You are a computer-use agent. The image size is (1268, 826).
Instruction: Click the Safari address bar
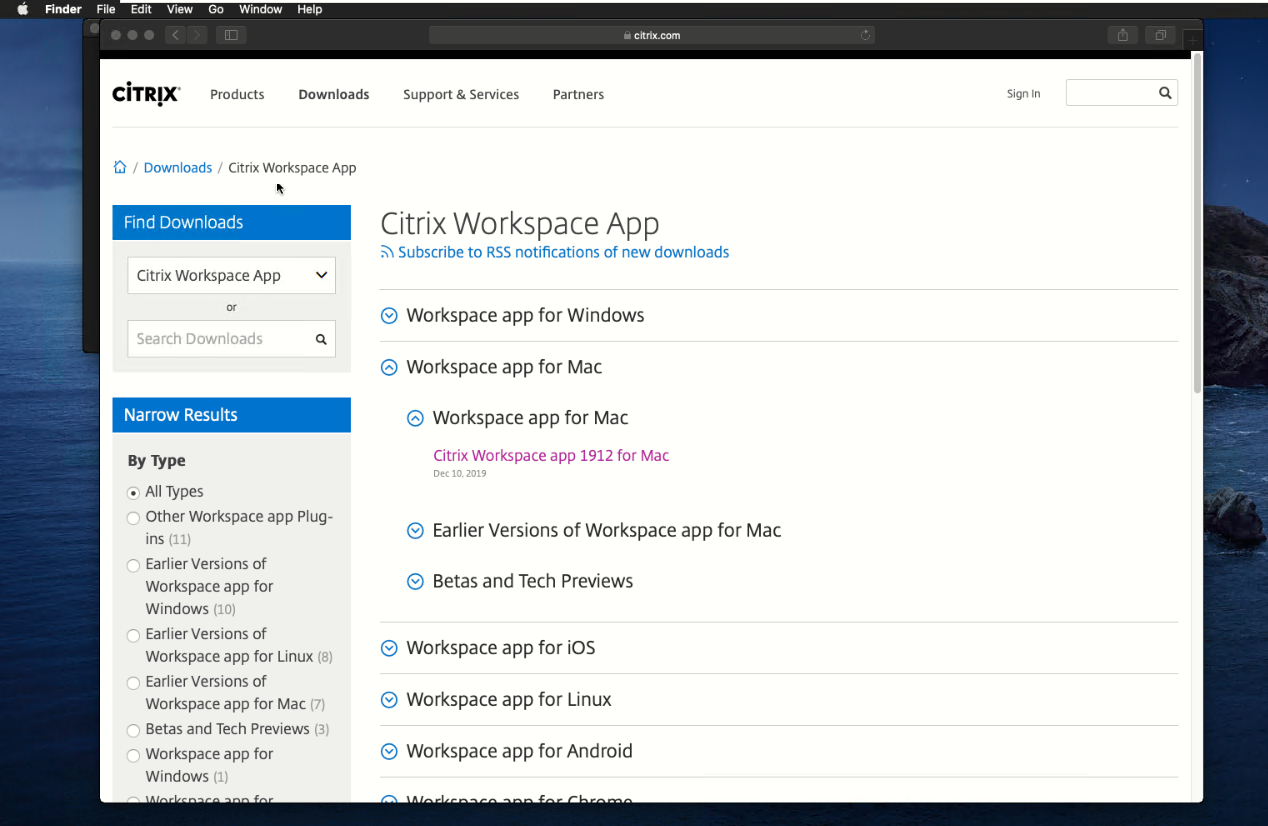coord(652,35)
